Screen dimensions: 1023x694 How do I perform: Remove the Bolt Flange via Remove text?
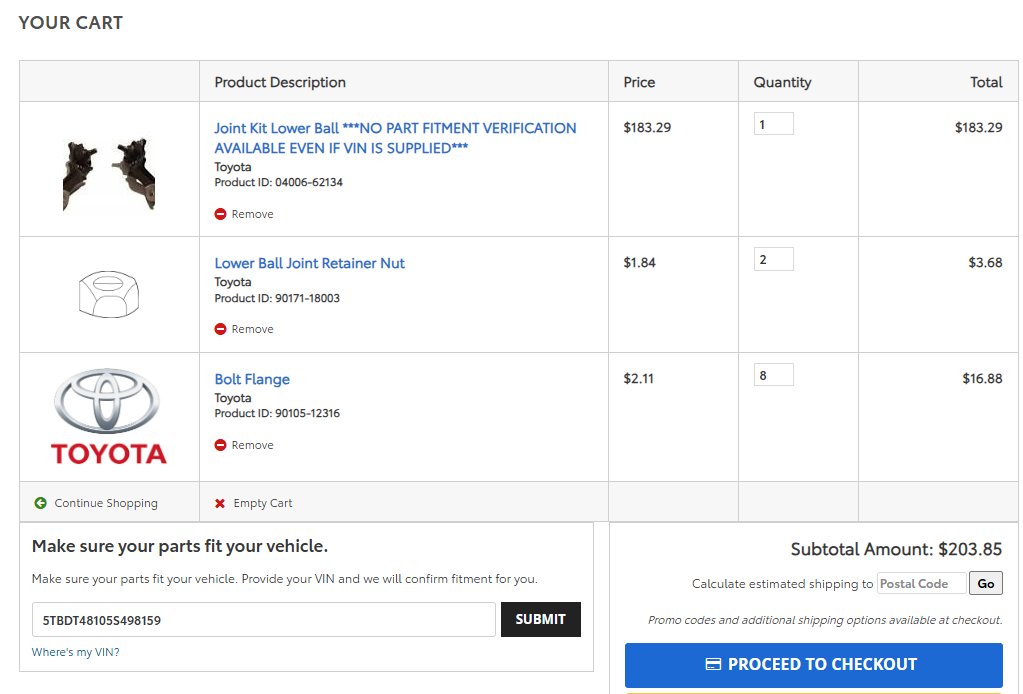click(252, 445)
